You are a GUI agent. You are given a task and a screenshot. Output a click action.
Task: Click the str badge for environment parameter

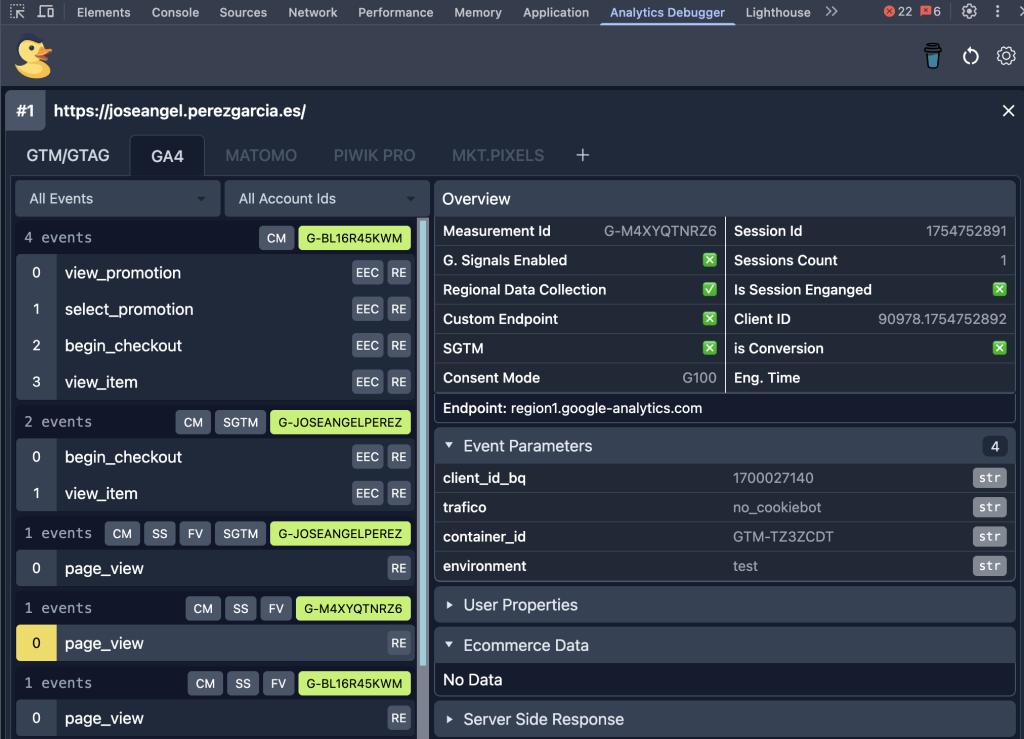coord(989,566)
